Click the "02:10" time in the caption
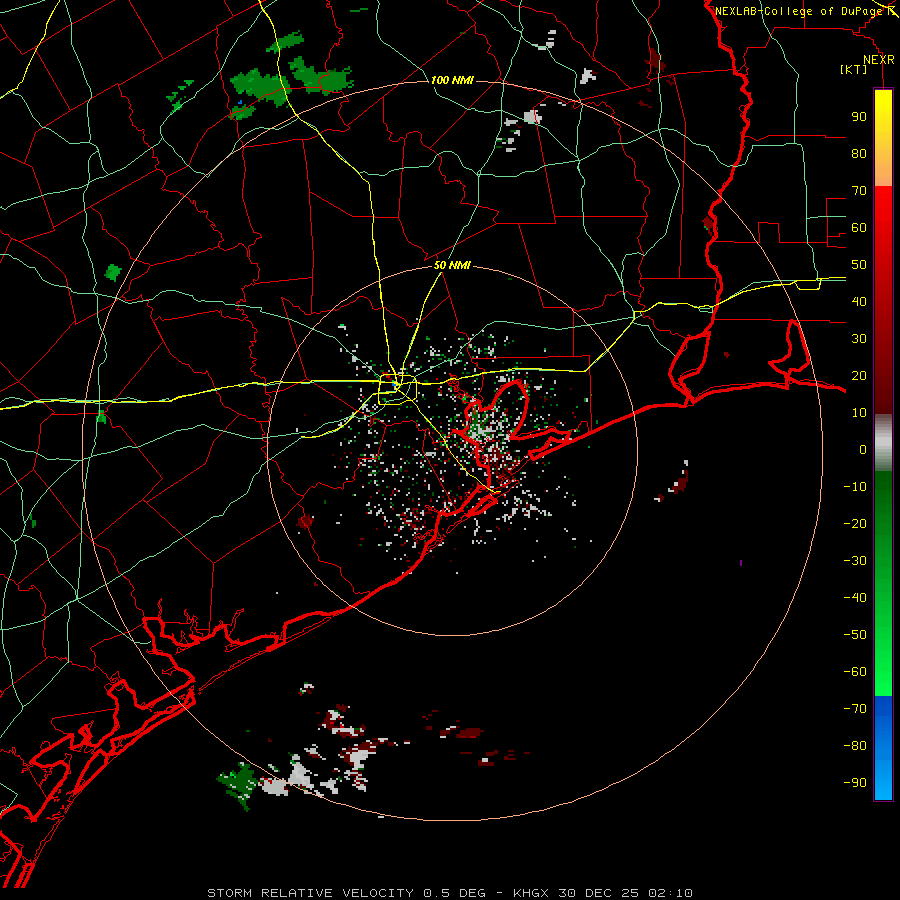900x900 pixels. click(670, 893)
